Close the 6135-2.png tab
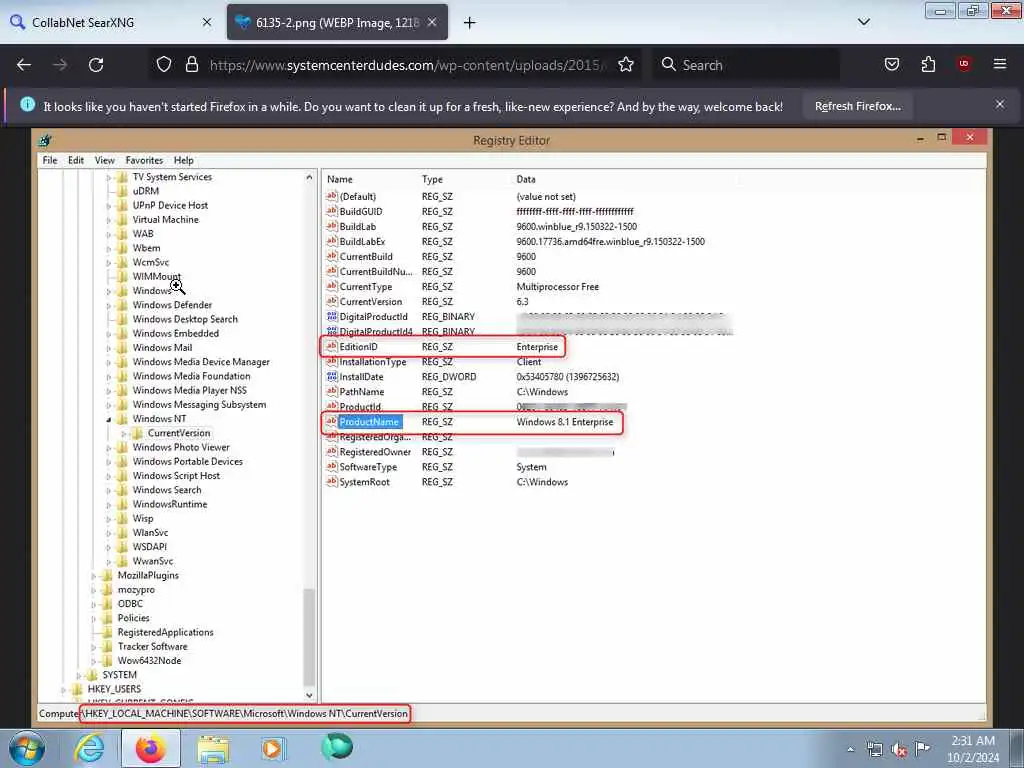The height and width of the screenshot is (768, 1024). (432, 22)
